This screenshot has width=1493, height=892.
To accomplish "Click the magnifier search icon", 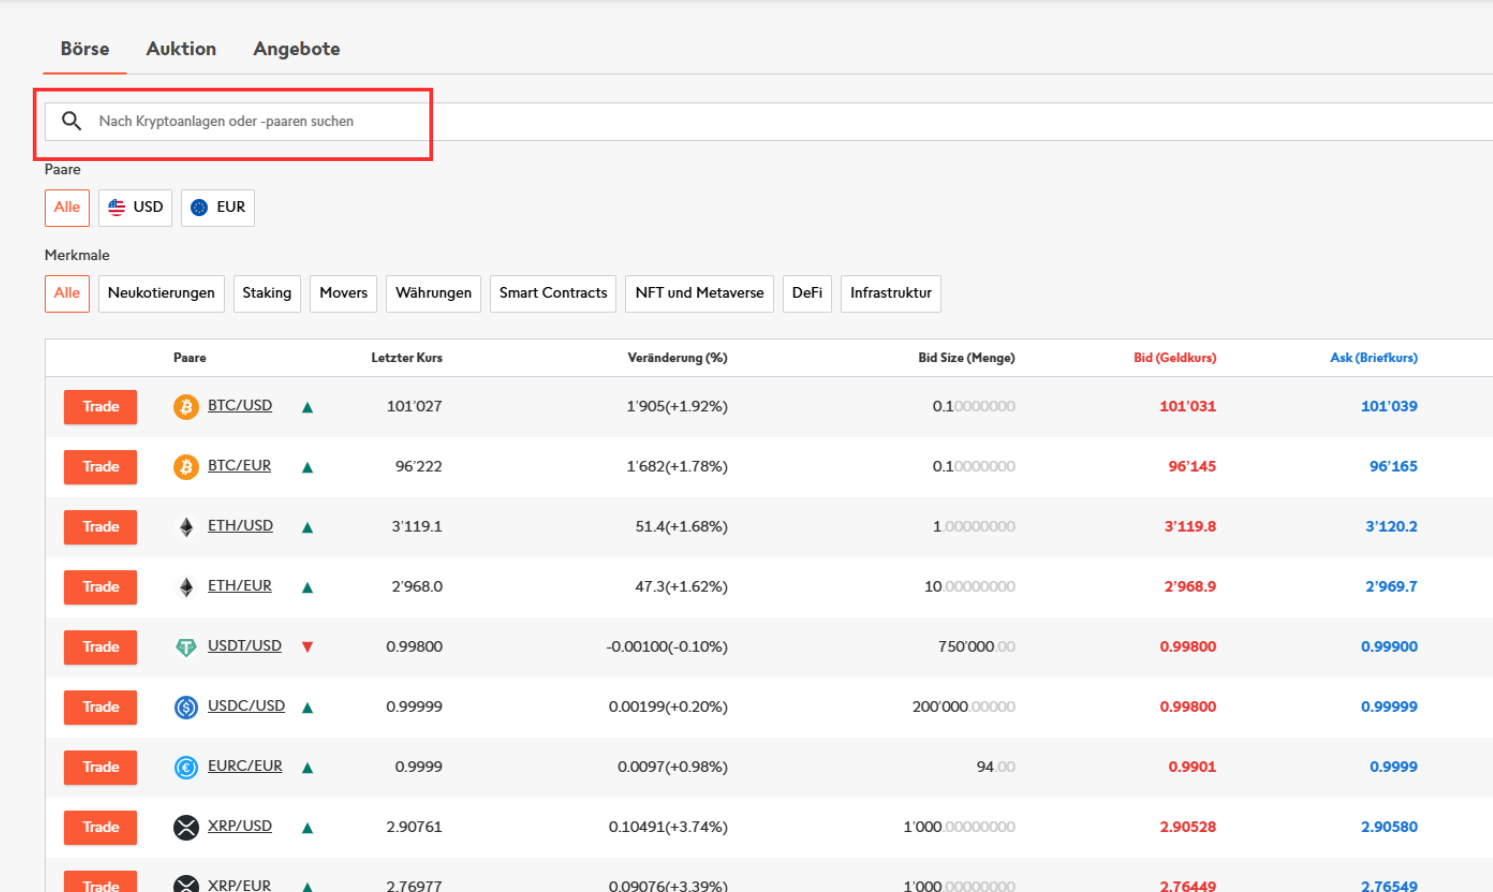I will 71,121.
